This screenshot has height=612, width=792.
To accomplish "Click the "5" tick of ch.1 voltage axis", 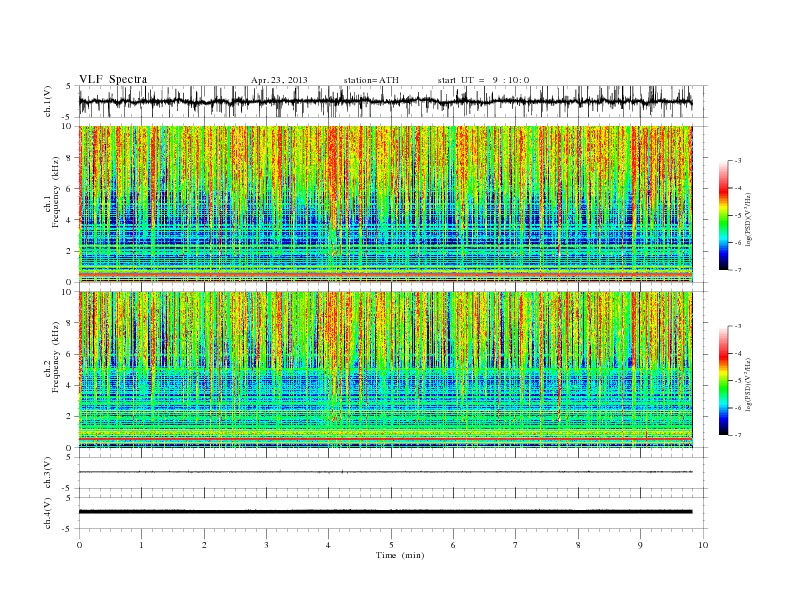I will 69,86.
